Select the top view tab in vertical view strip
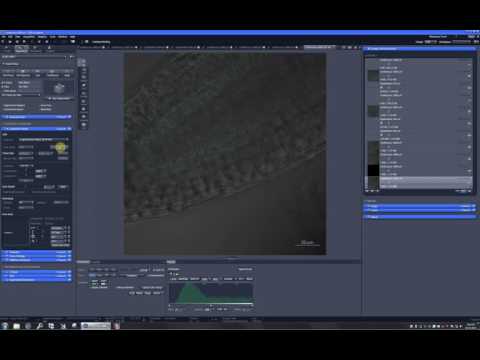Viewport: 480px width, 360px height. (83, 62)
